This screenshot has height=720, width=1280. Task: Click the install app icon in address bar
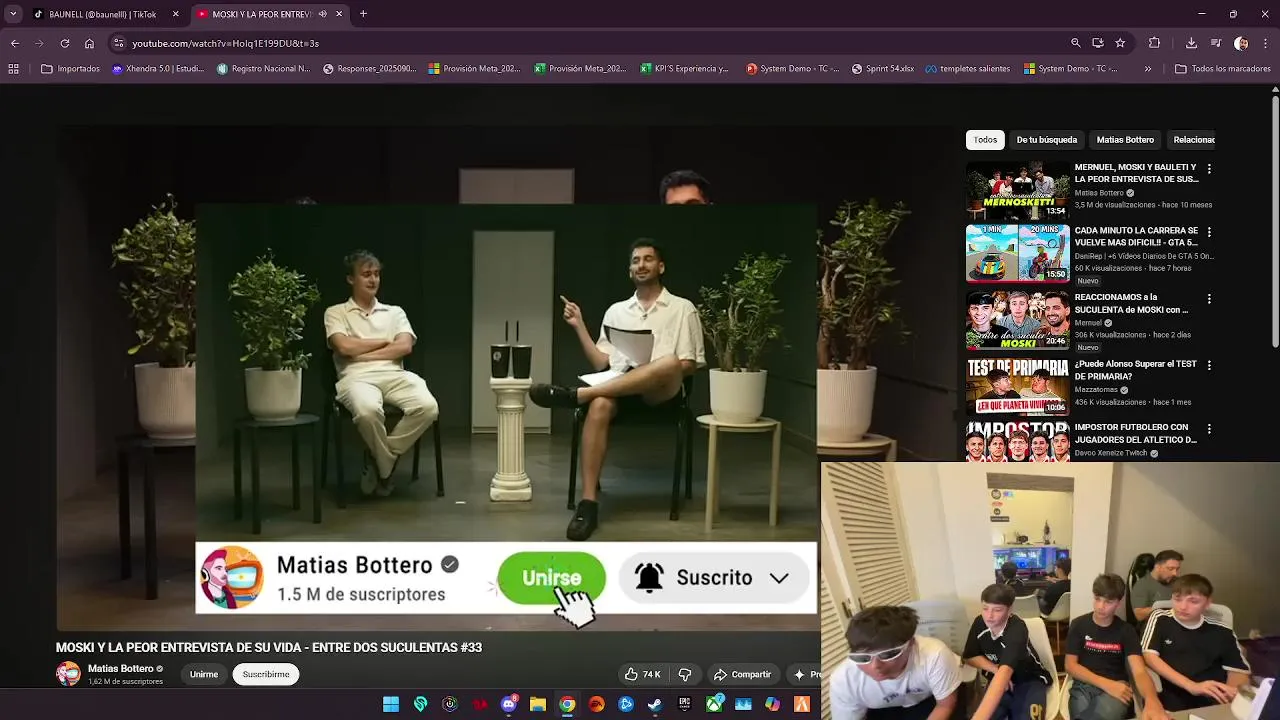[x=1098, y=43]
